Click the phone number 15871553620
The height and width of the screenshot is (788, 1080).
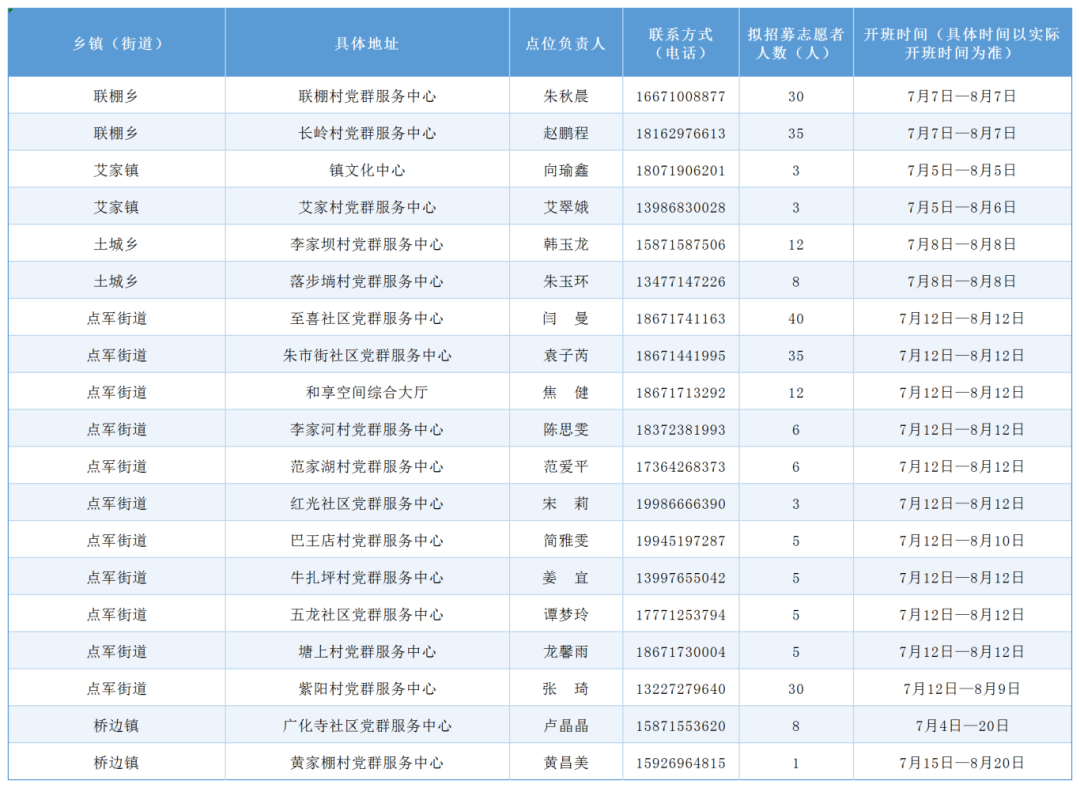pos(681,724)
